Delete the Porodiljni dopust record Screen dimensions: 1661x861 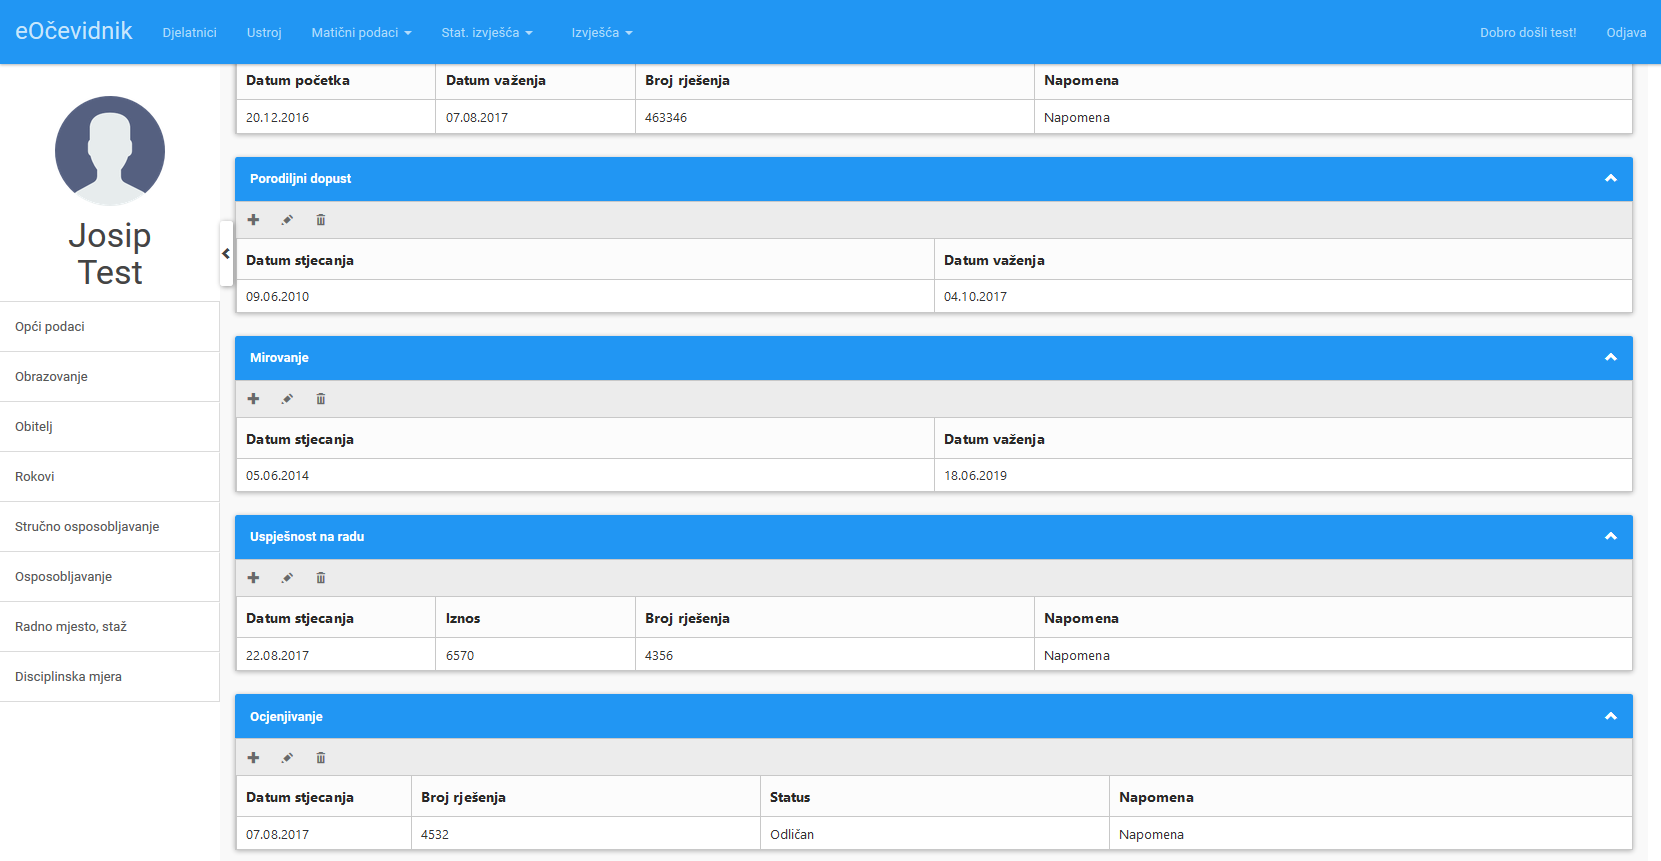(x=321, y=220)
